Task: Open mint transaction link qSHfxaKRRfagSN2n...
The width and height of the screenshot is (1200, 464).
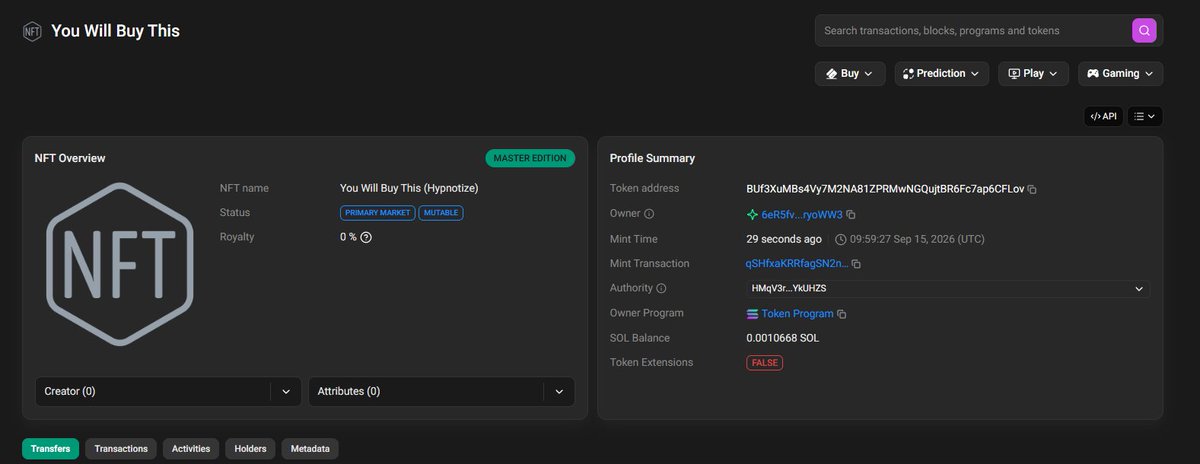Action: tap(797, 264)
